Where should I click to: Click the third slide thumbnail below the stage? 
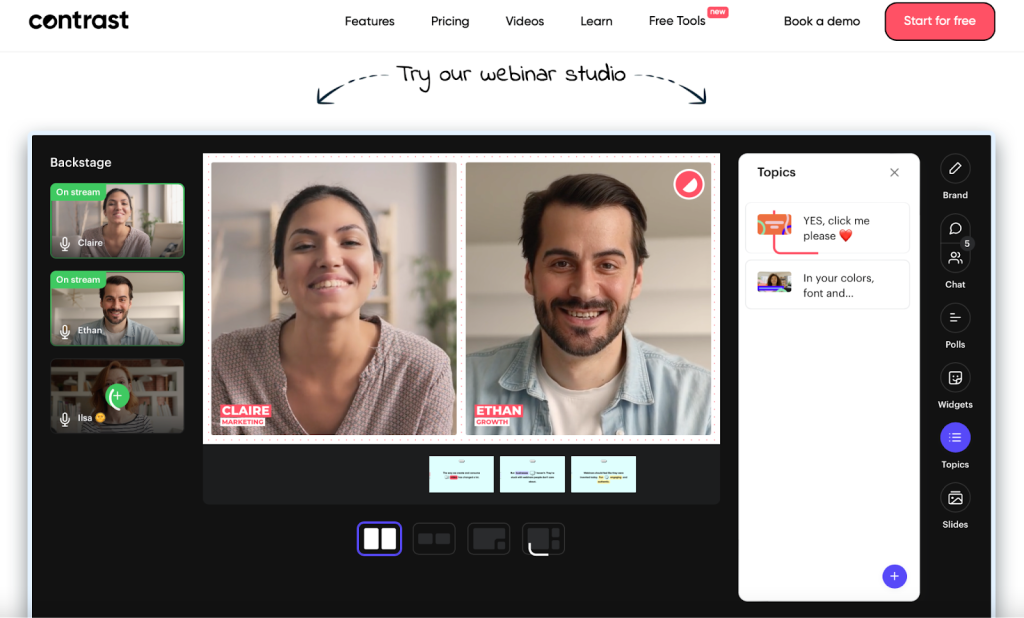[603, 474]
